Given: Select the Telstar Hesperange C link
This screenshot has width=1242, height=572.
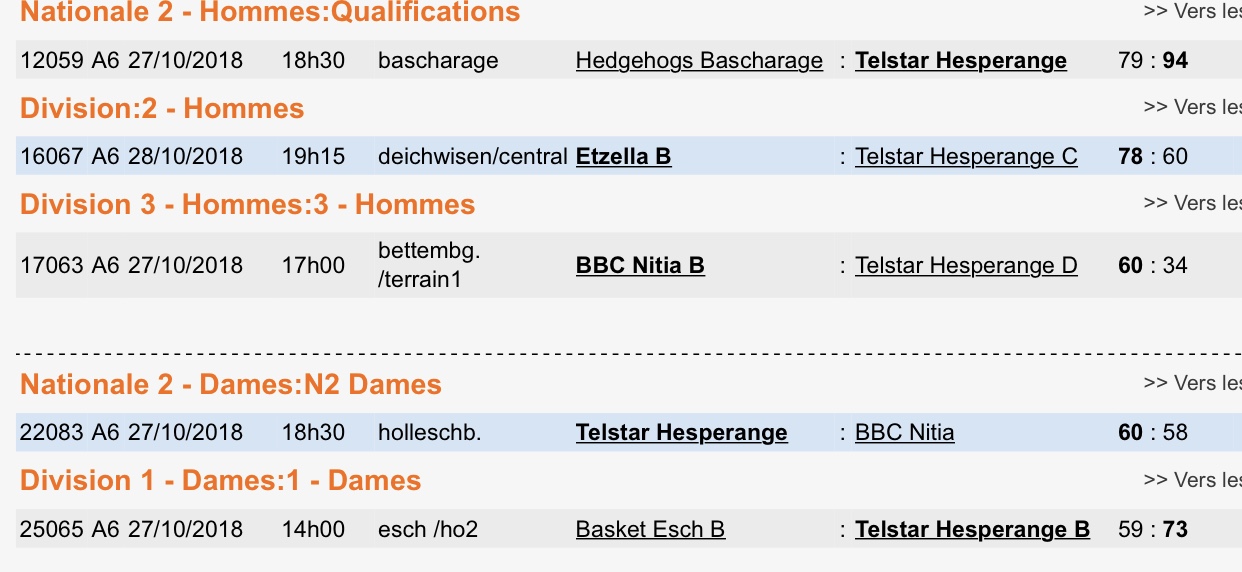Looking at the screenshot, I should [x=966, y=157].
